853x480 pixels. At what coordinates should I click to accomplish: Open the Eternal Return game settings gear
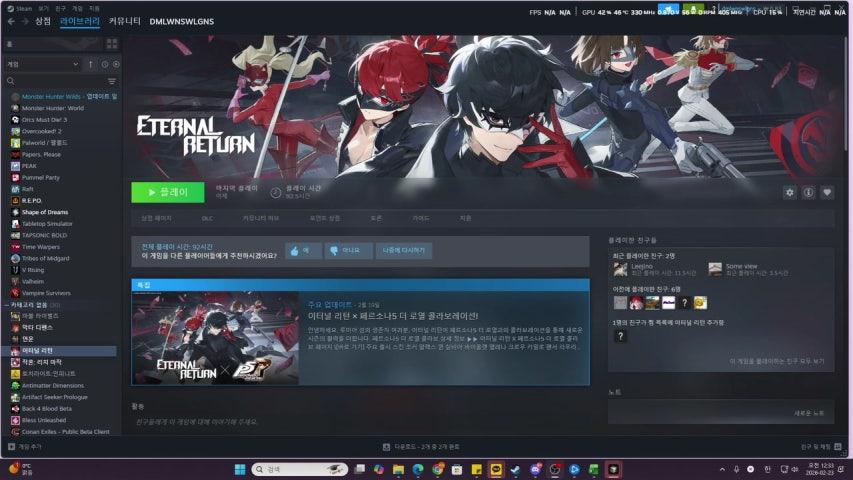(x=789, y=192)
